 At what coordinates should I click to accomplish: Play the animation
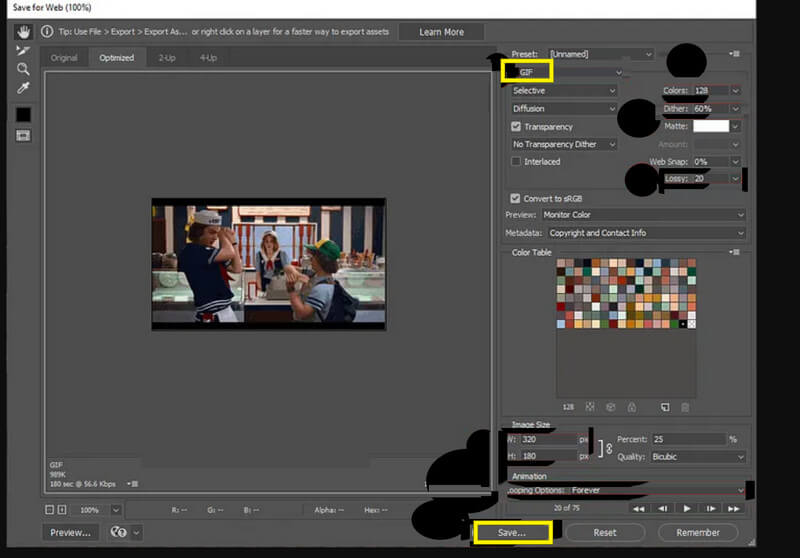pos(687,509)
